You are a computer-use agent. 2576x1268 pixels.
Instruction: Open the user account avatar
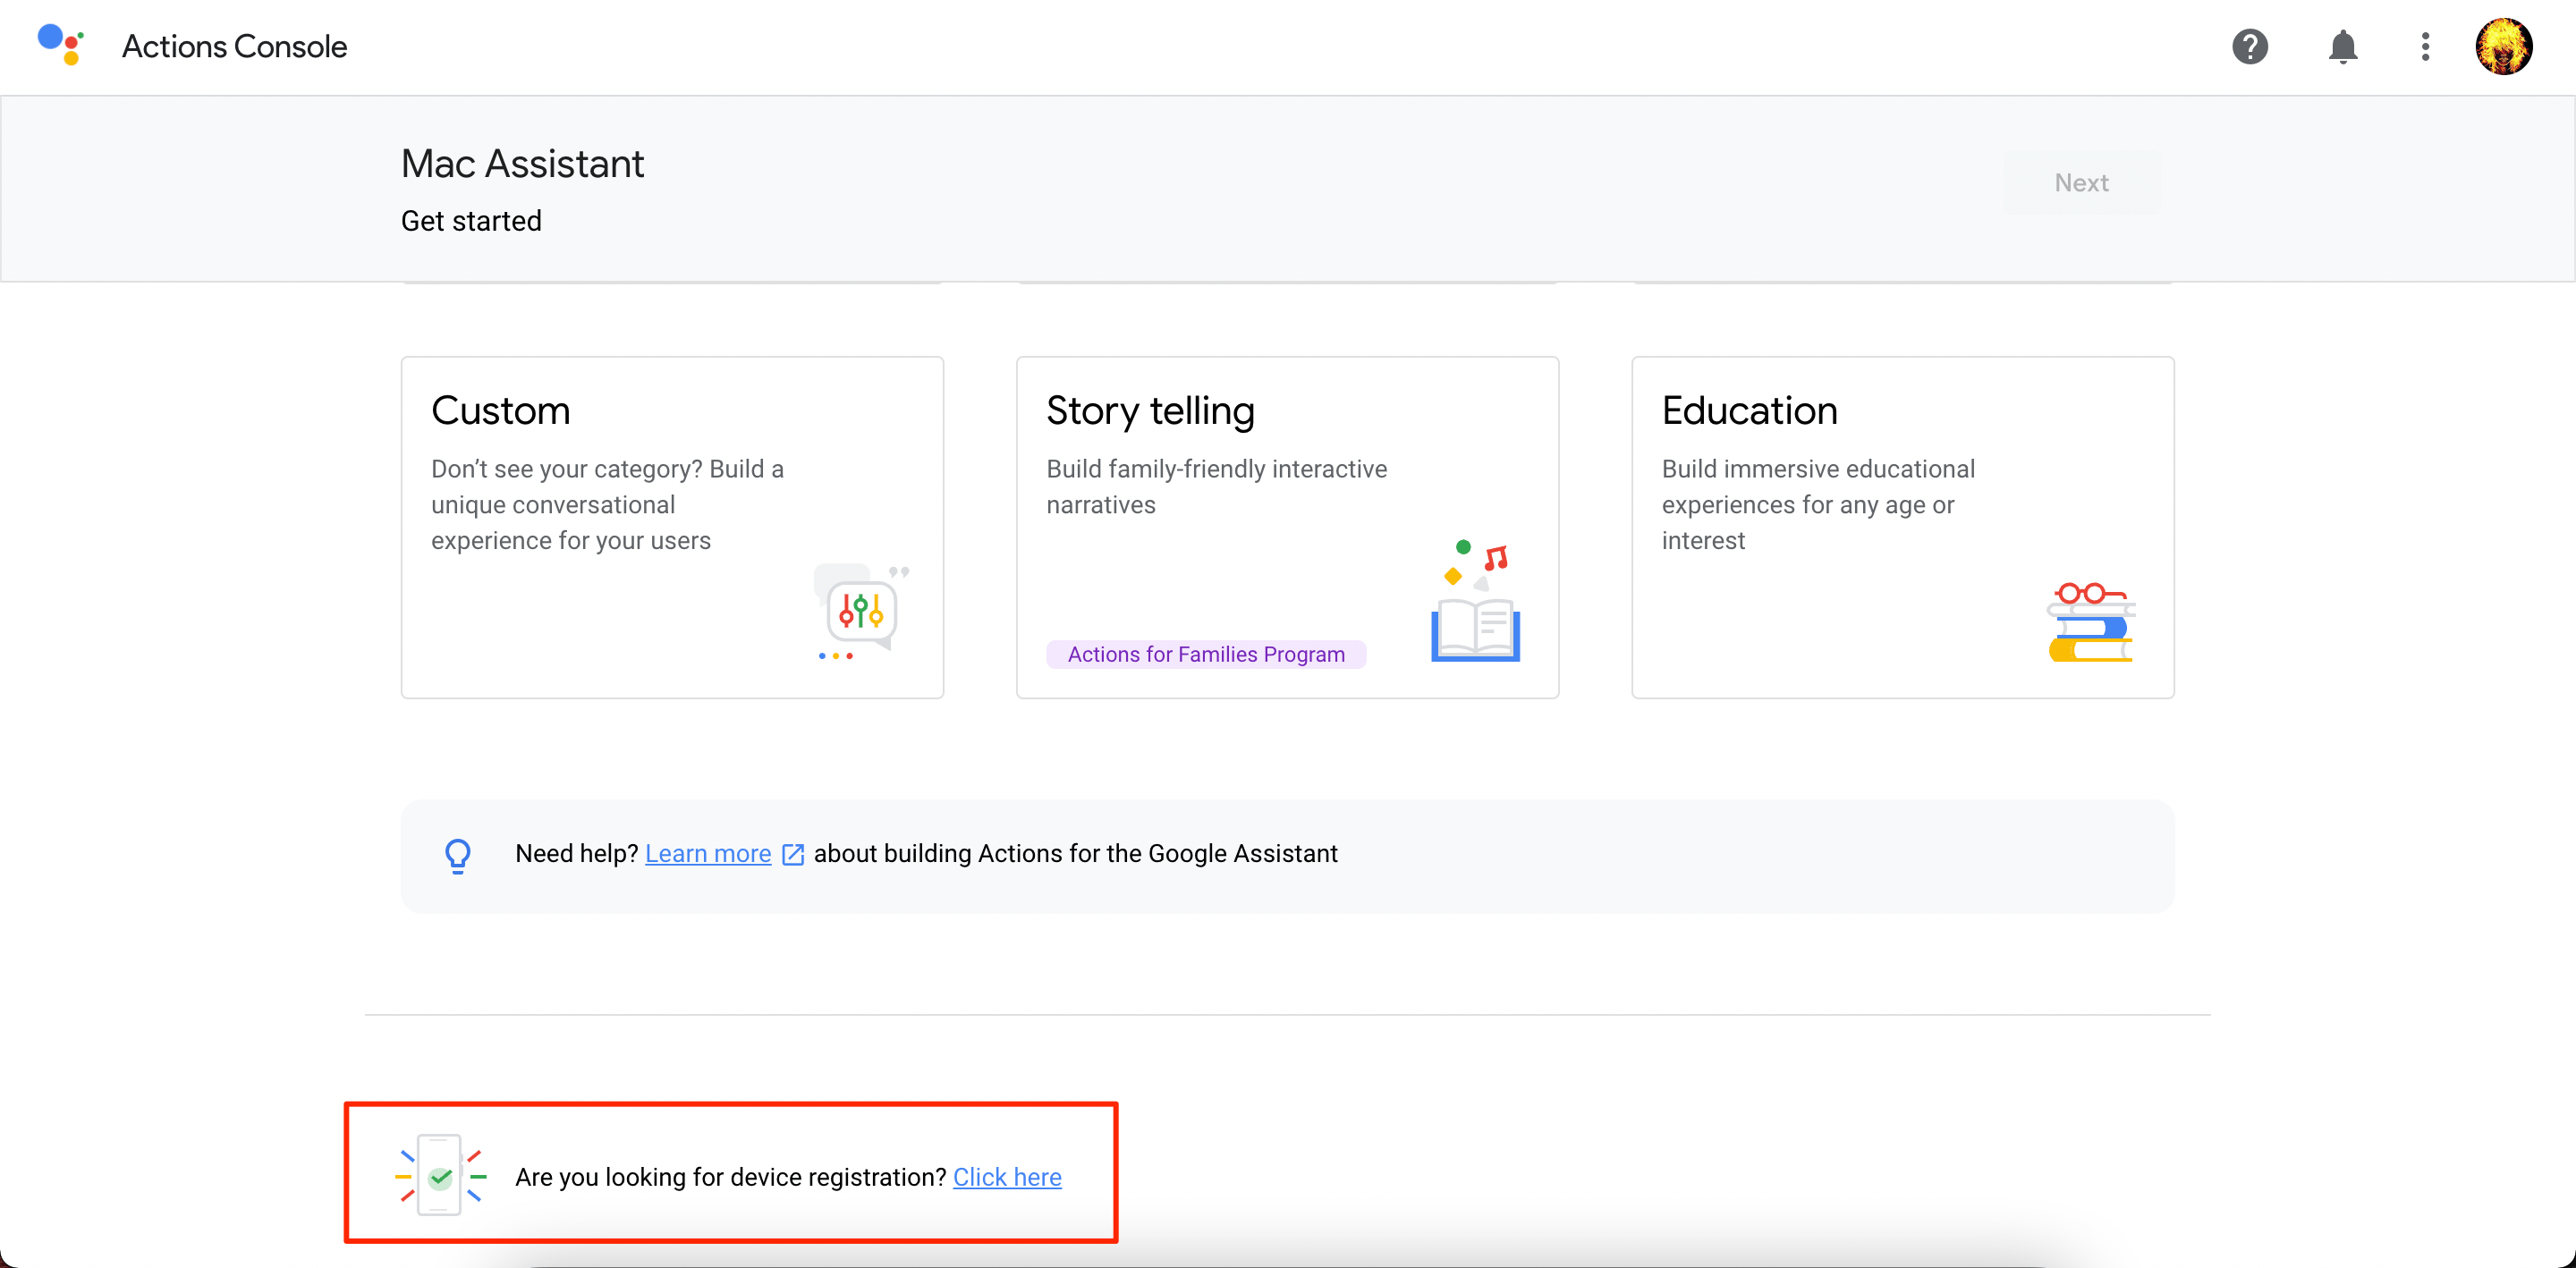pos(2503,46)
